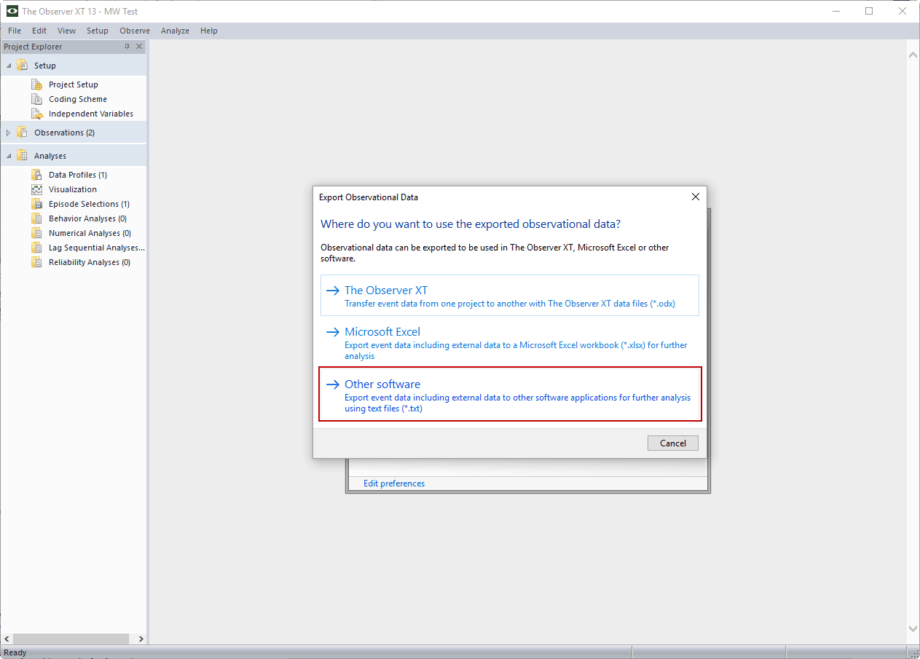
Task: Click the Data Profiles folder icon
Action: tap(37, 175)
